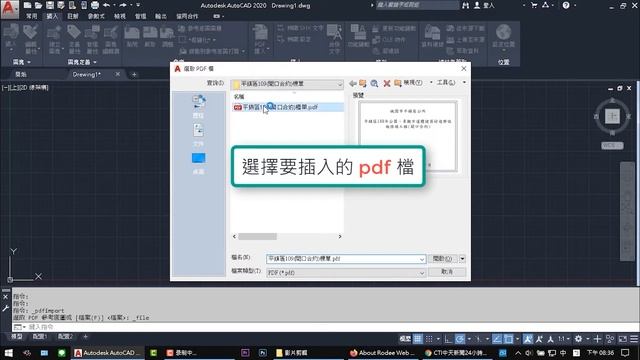
Task: Click the red Delete X icon in dialog
Action: [387, 83]
